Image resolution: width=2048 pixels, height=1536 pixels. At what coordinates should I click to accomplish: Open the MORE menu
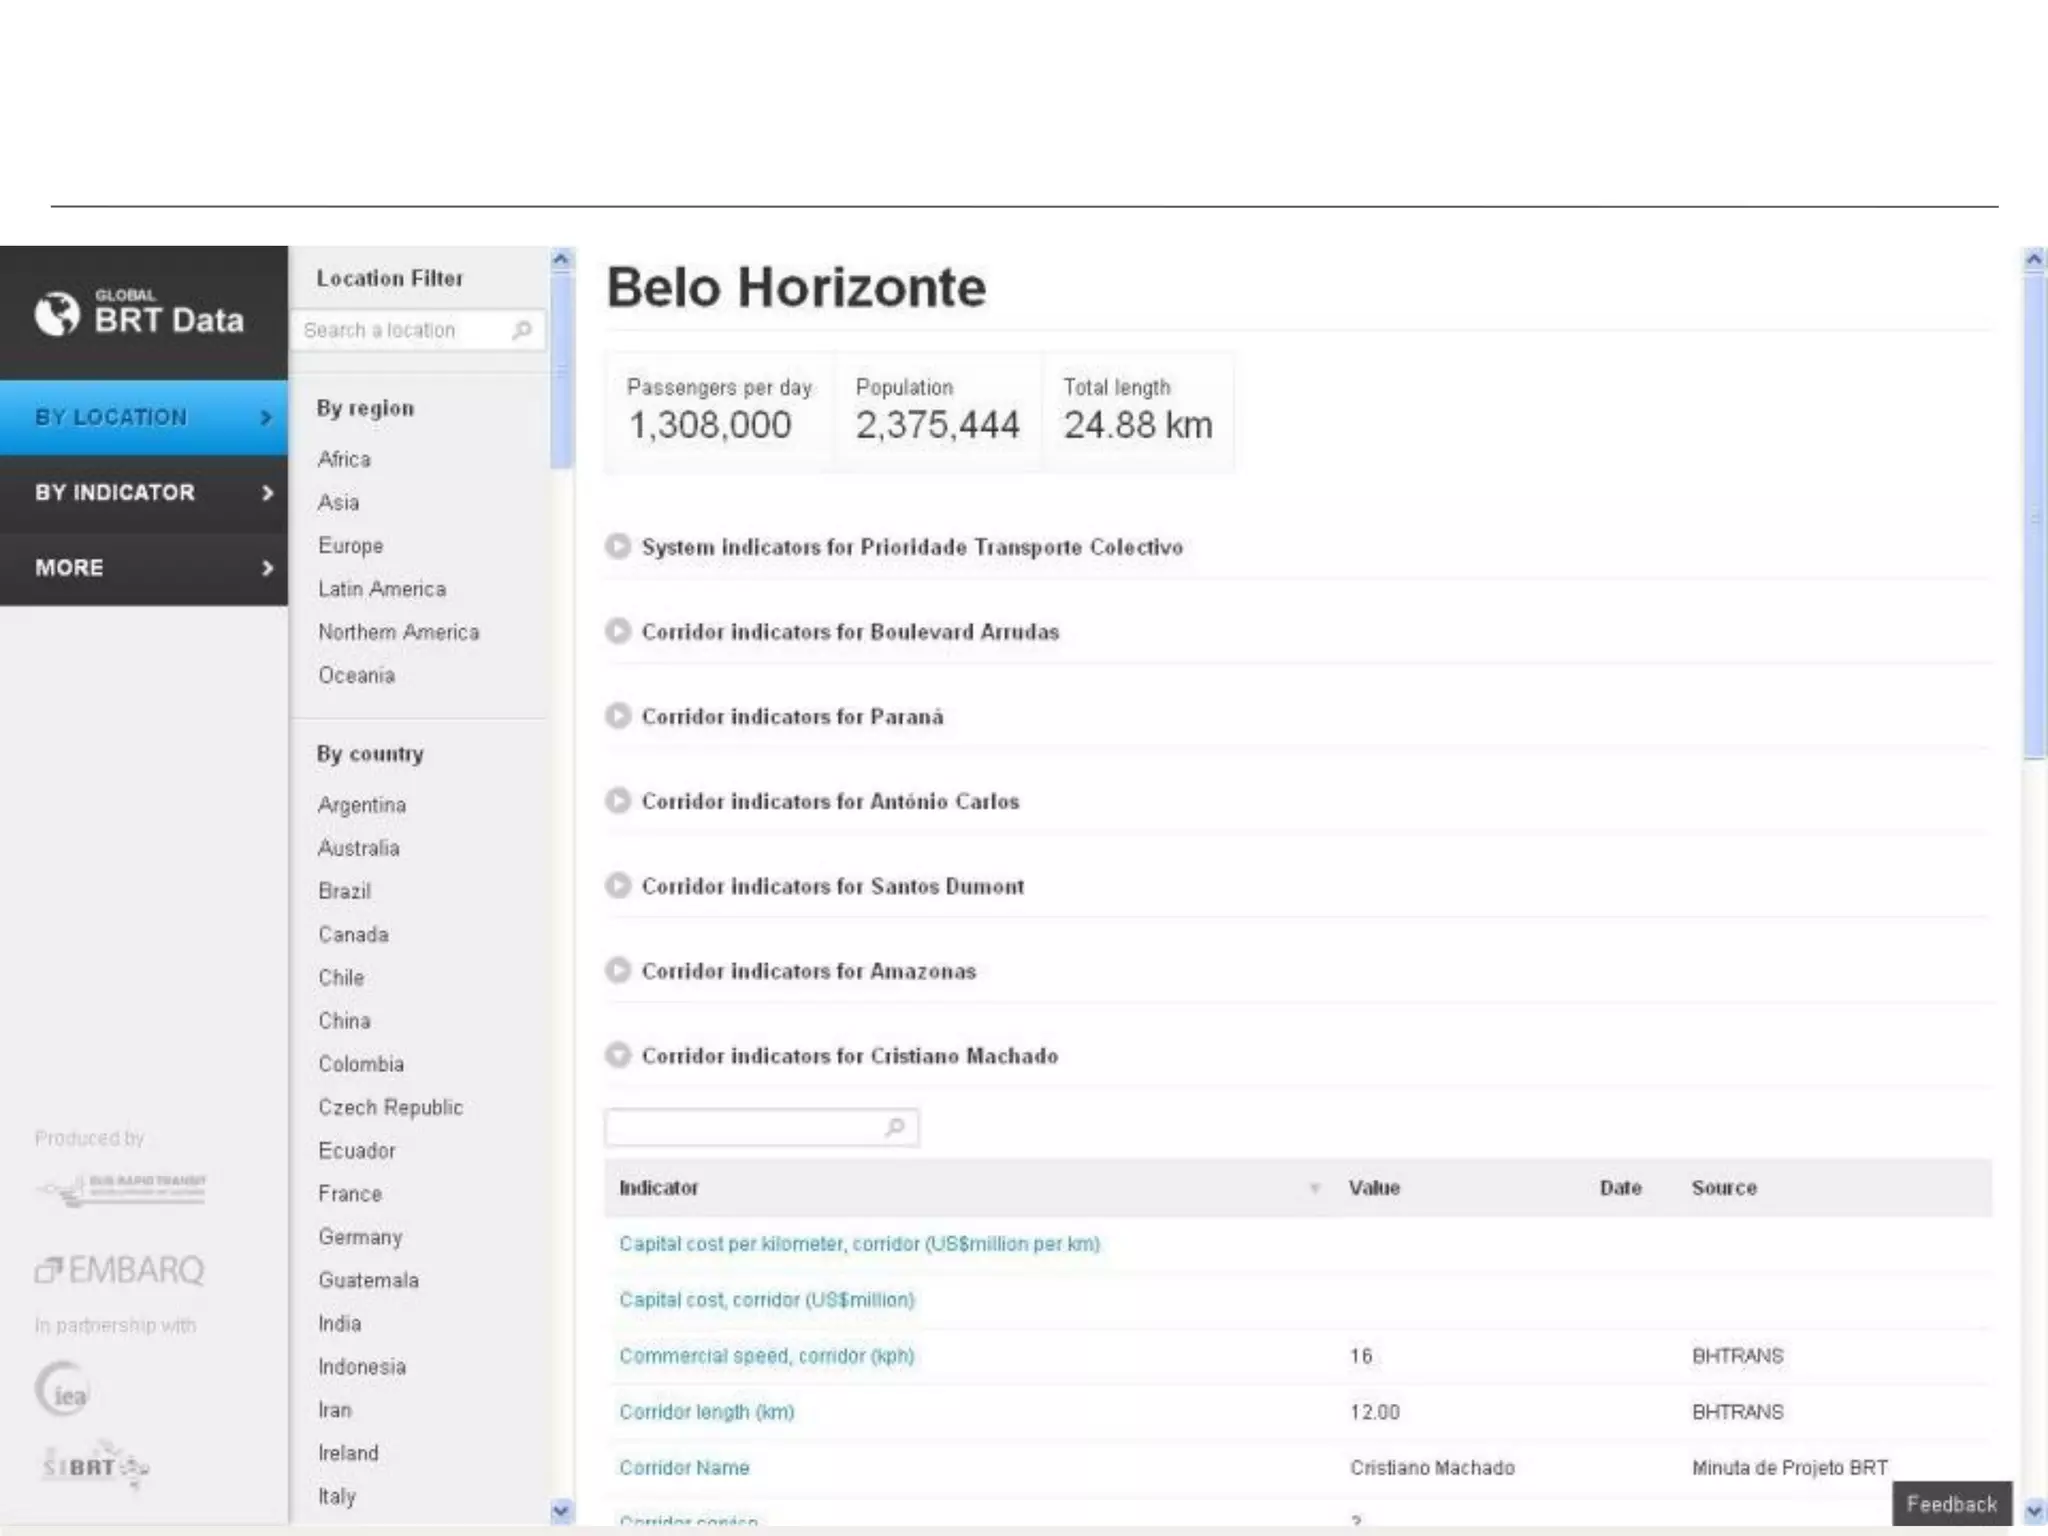click(x=144, y=567)
